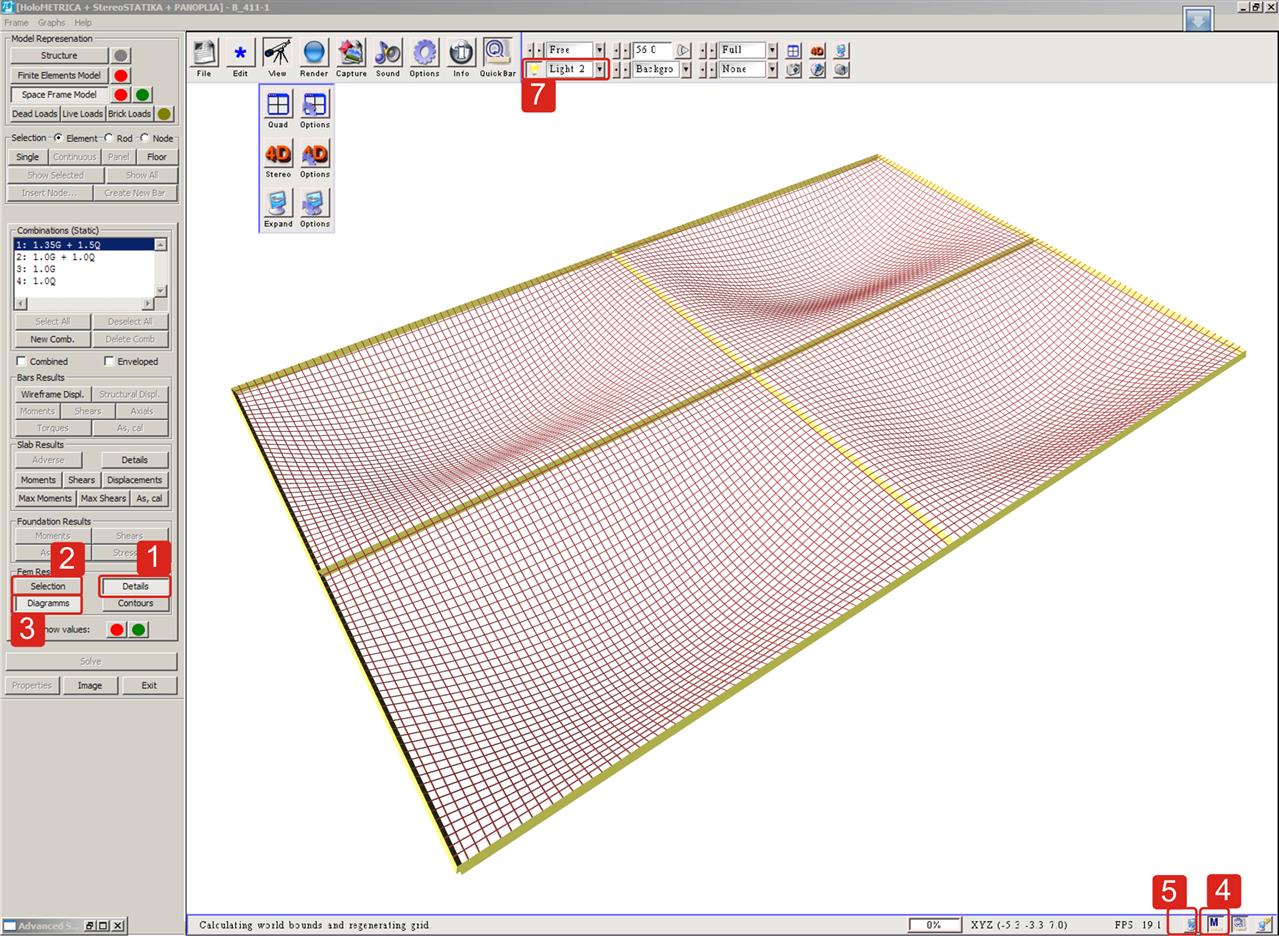Check the Enveloped checkbox
1279x936 pixels.
(x=109, y=362)
